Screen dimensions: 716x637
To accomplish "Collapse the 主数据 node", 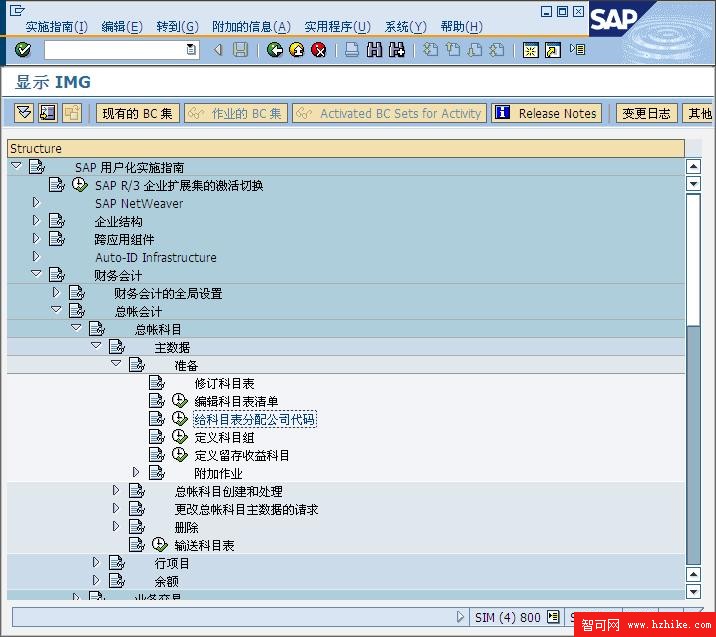I will tap(96, 346).
